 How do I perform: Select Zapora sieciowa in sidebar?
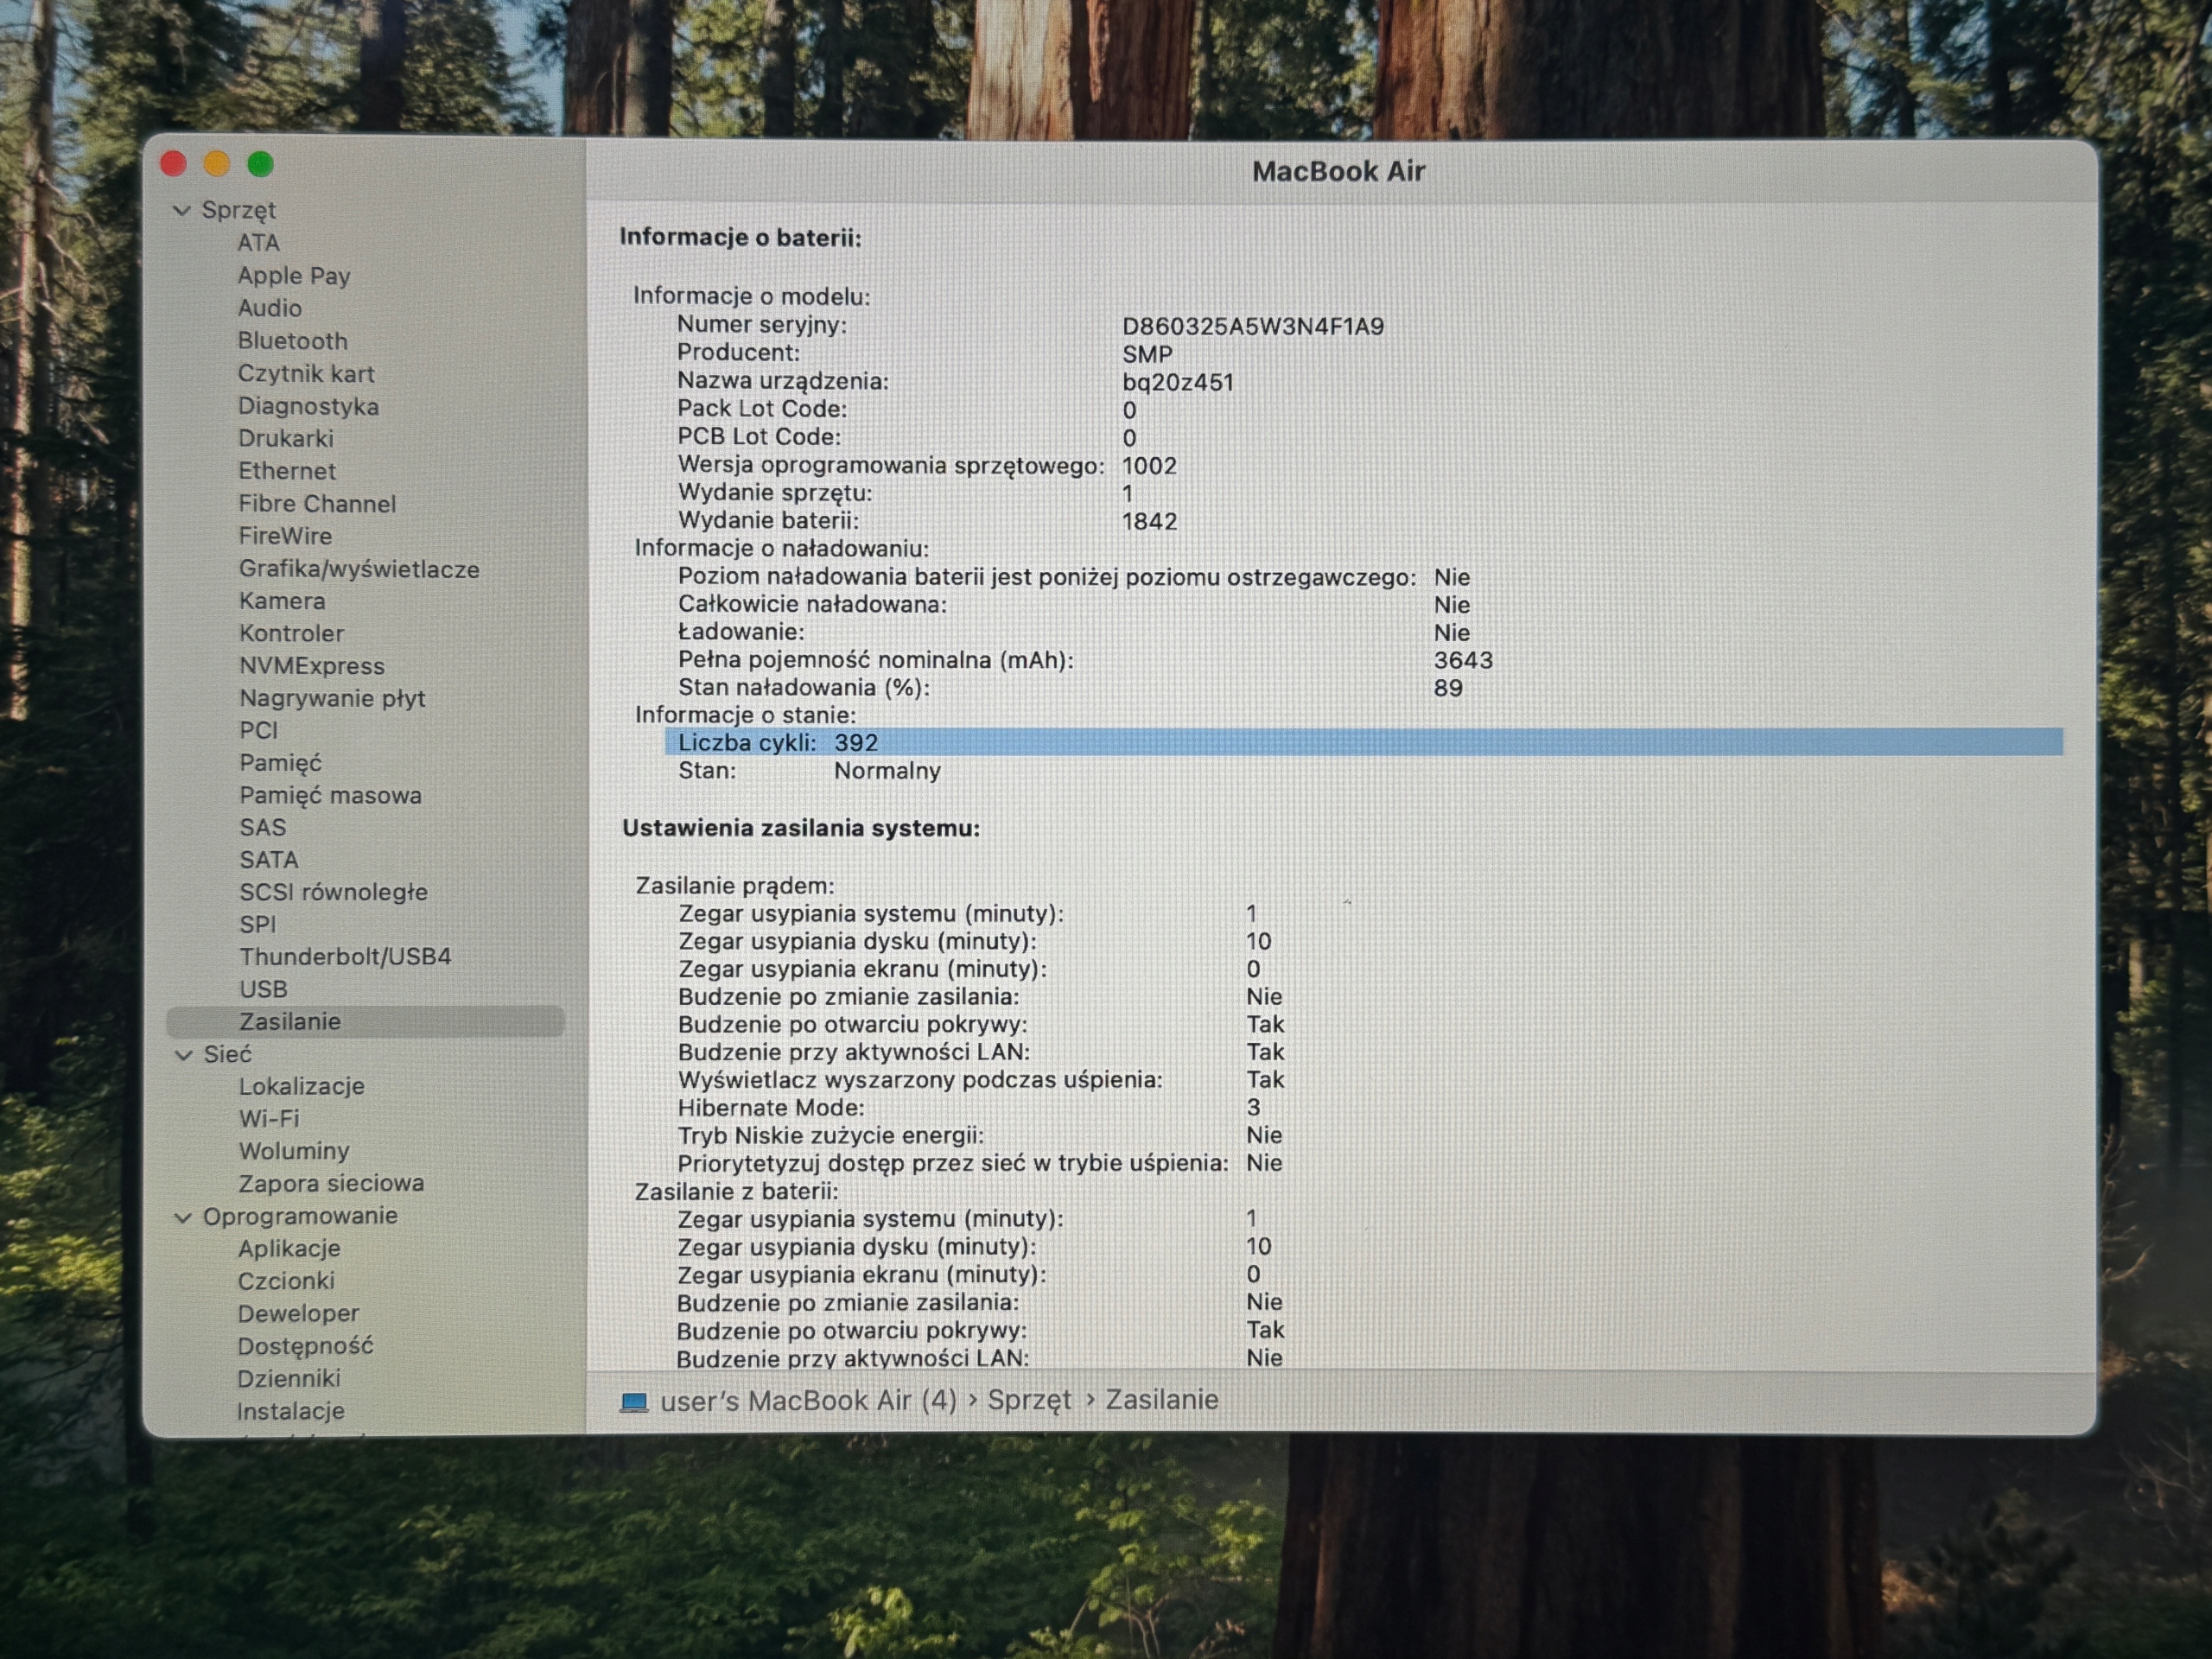(331, 1183)
